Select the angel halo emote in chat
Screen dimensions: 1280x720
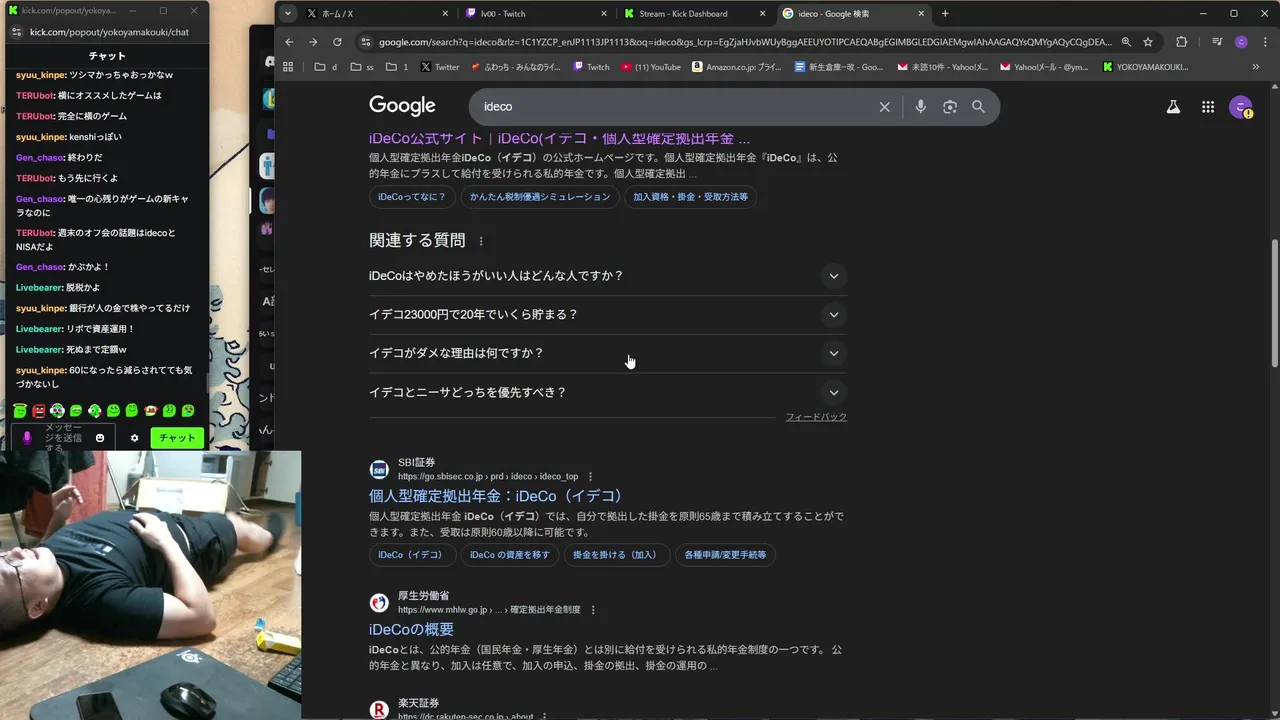[x=20, y=411]
